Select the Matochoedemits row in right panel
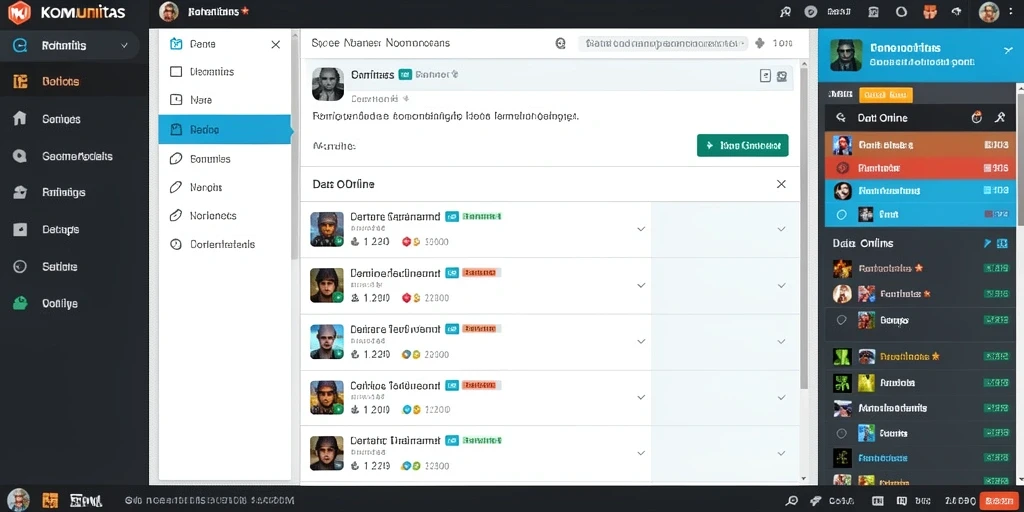The image size is (1024, 512). (920, 408)
